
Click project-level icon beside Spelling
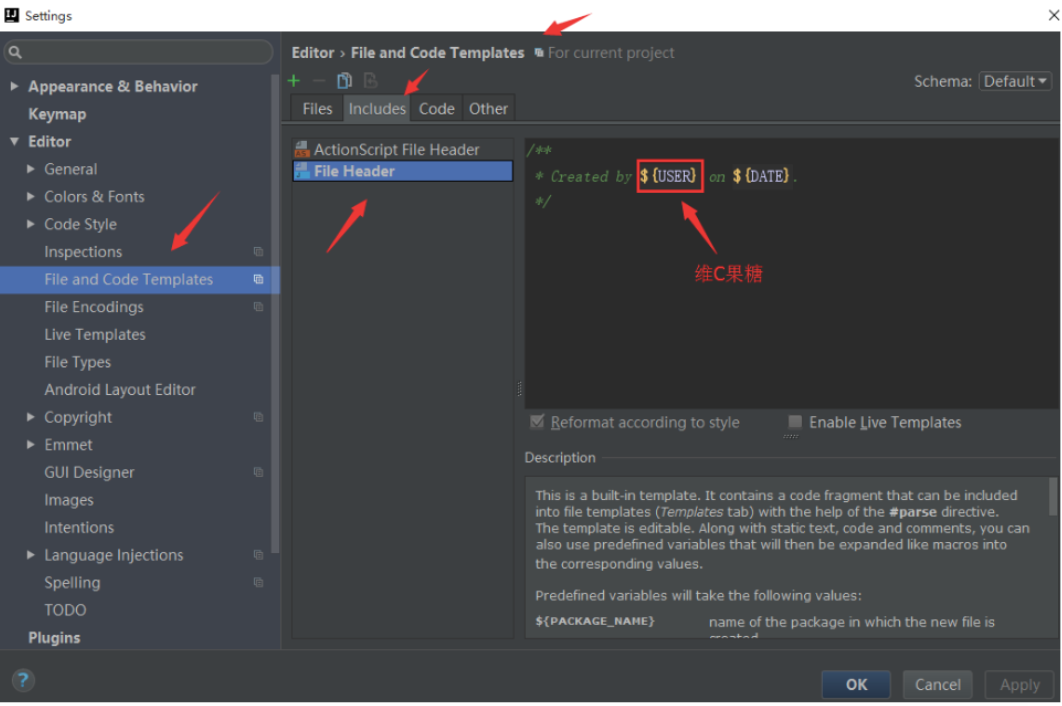[x=258, y=582]
